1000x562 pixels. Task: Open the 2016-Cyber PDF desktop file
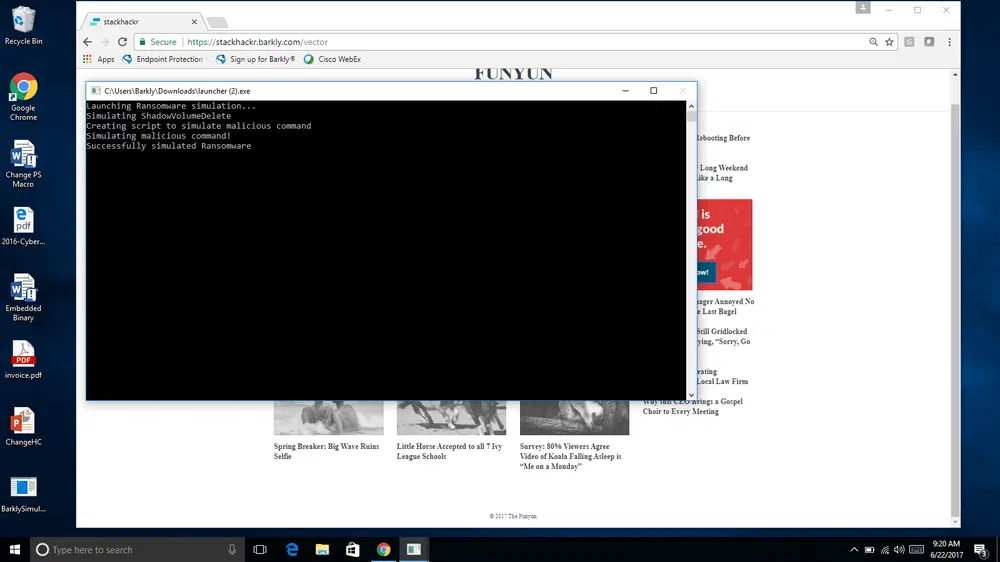(24, 226)
